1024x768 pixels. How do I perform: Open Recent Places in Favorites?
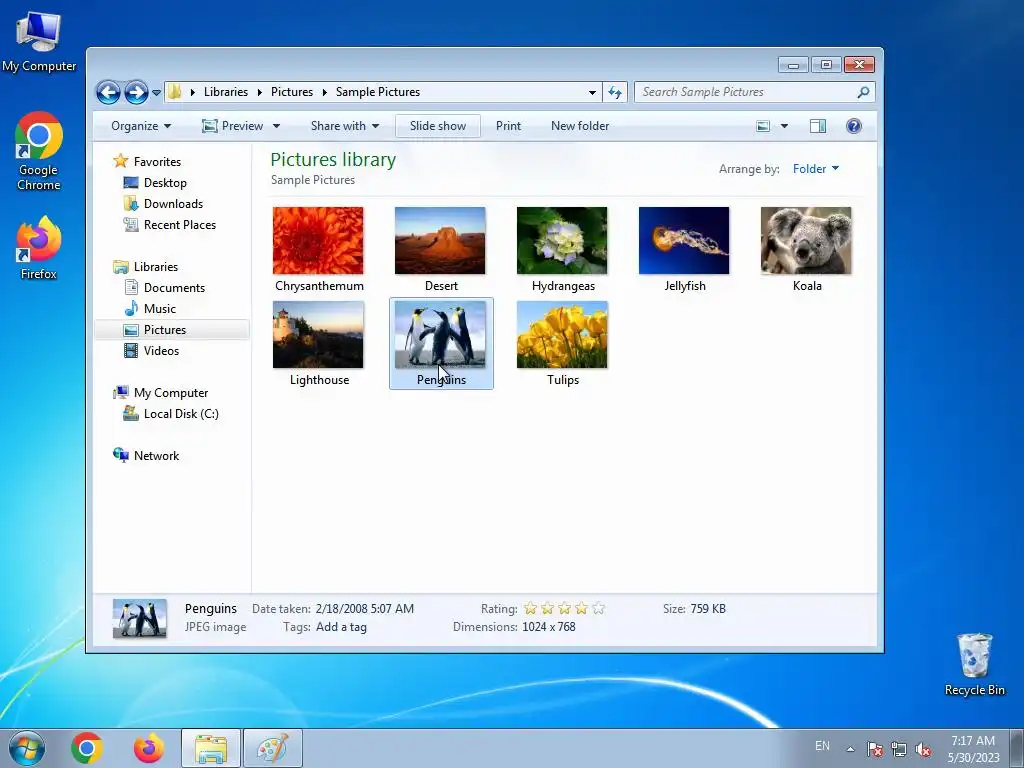[x=180, y=225]
